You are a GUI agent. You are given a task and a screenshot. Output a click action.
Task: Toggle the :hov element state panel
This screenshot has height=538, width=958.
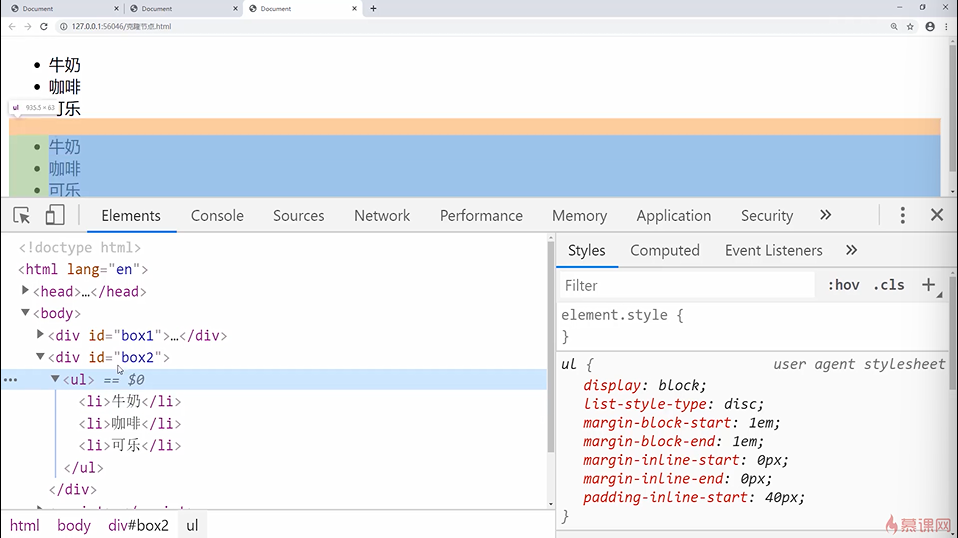pyautogui.click(x=843, y=285)
